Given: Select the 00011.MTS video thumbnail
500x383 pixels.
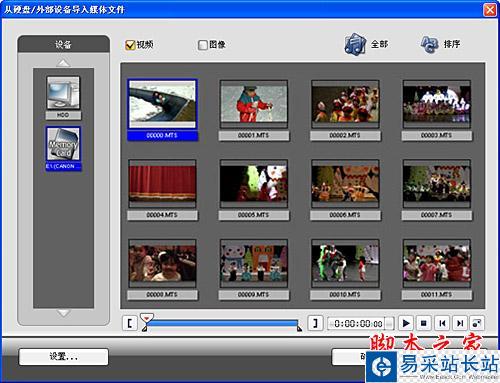Looking at the screenshot, I should (x=437, y=263).
